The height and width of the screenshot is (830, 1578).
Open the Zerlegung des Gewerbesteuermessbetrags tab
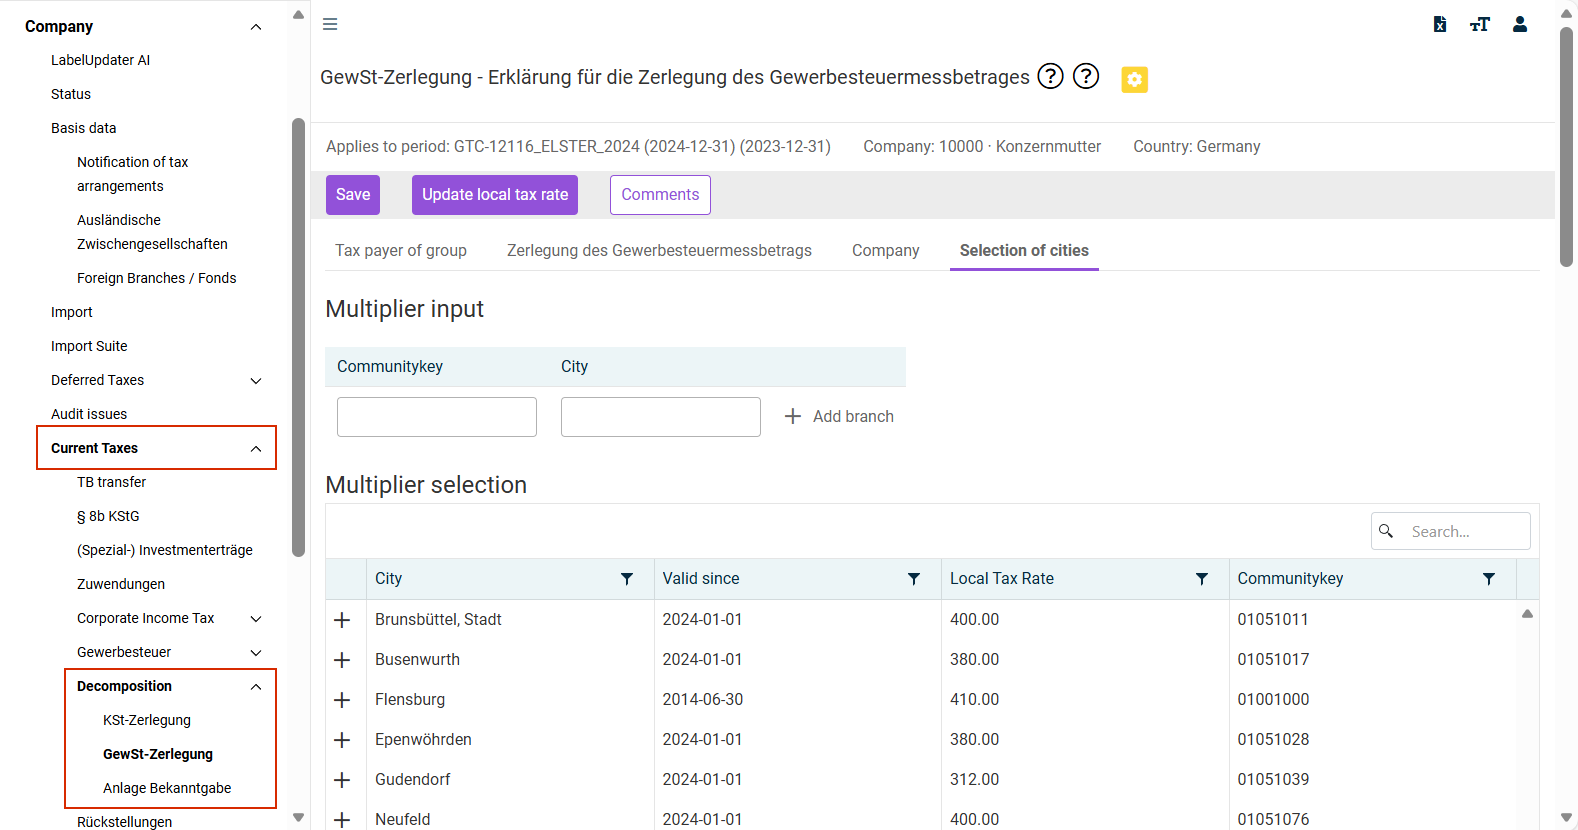(659, 250)
